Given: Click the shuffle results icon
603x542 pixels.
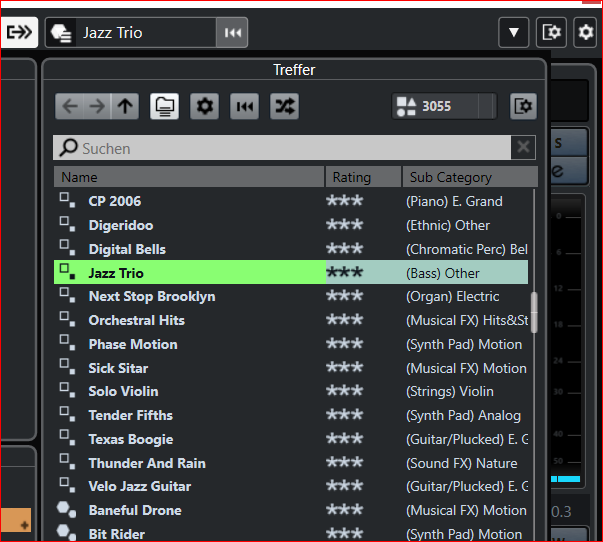Looking at the screenshot, I should pos(284,106).
